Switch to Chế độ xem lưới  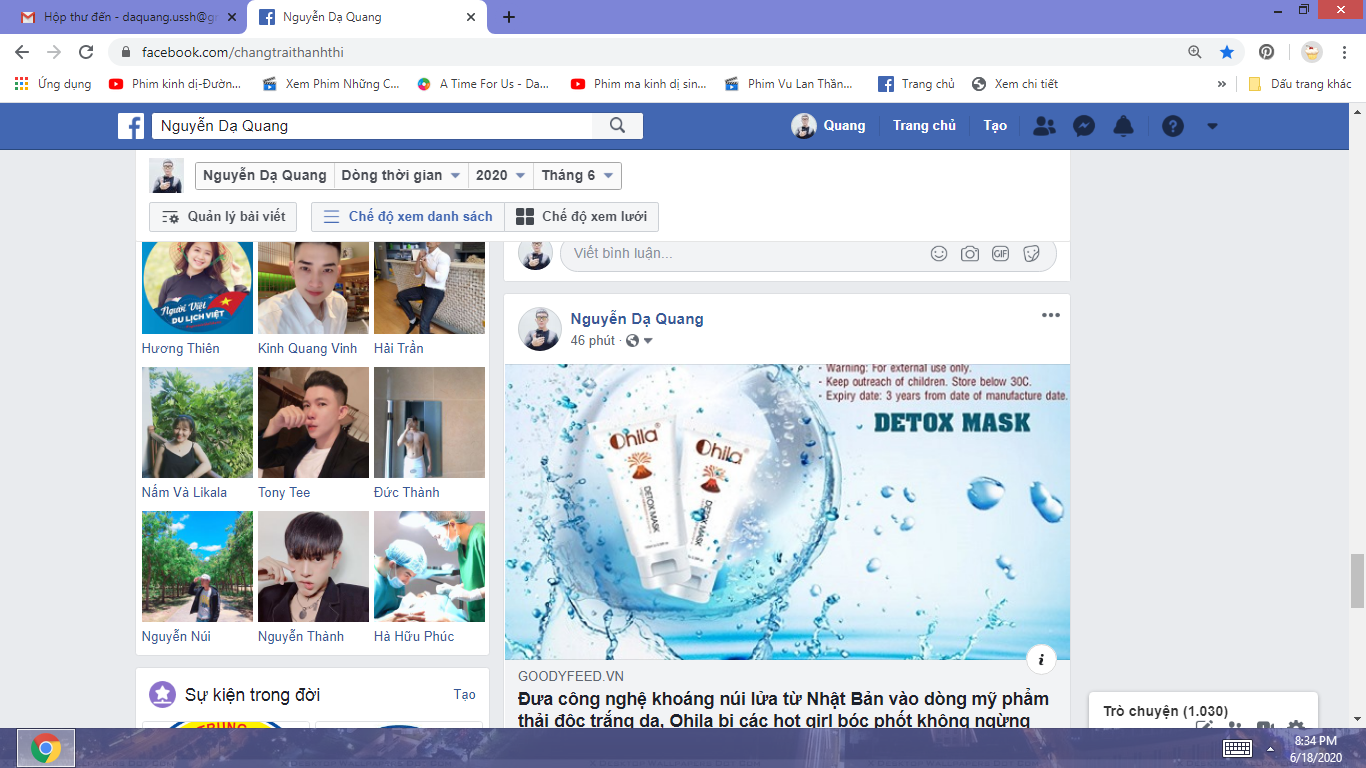click(x=582, y=217)
